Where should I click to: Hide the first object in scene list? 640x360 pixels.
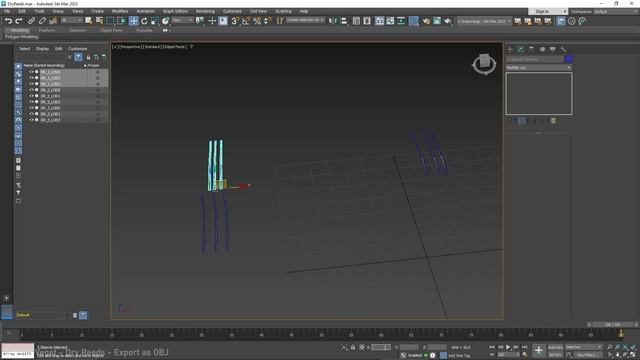point(31,72)
